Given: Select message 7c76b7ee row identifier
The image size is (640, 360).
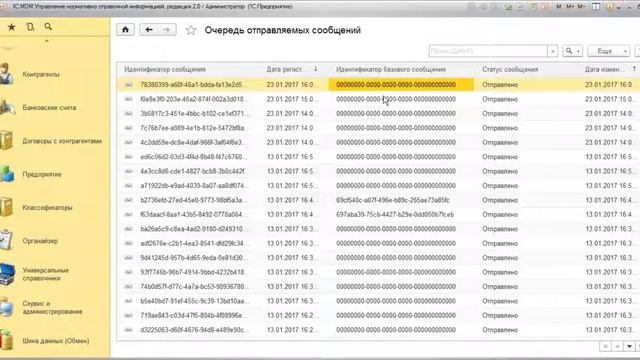Looking at the screenshot, I should click(194, 128).
